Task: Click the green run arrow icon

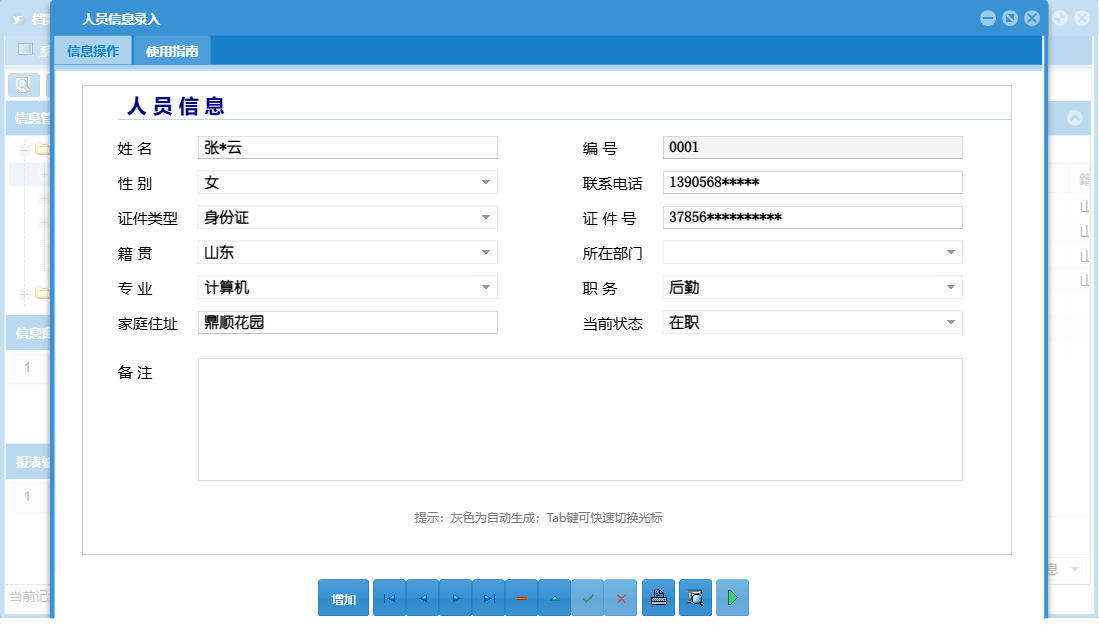Action: (x=731, y=597)
